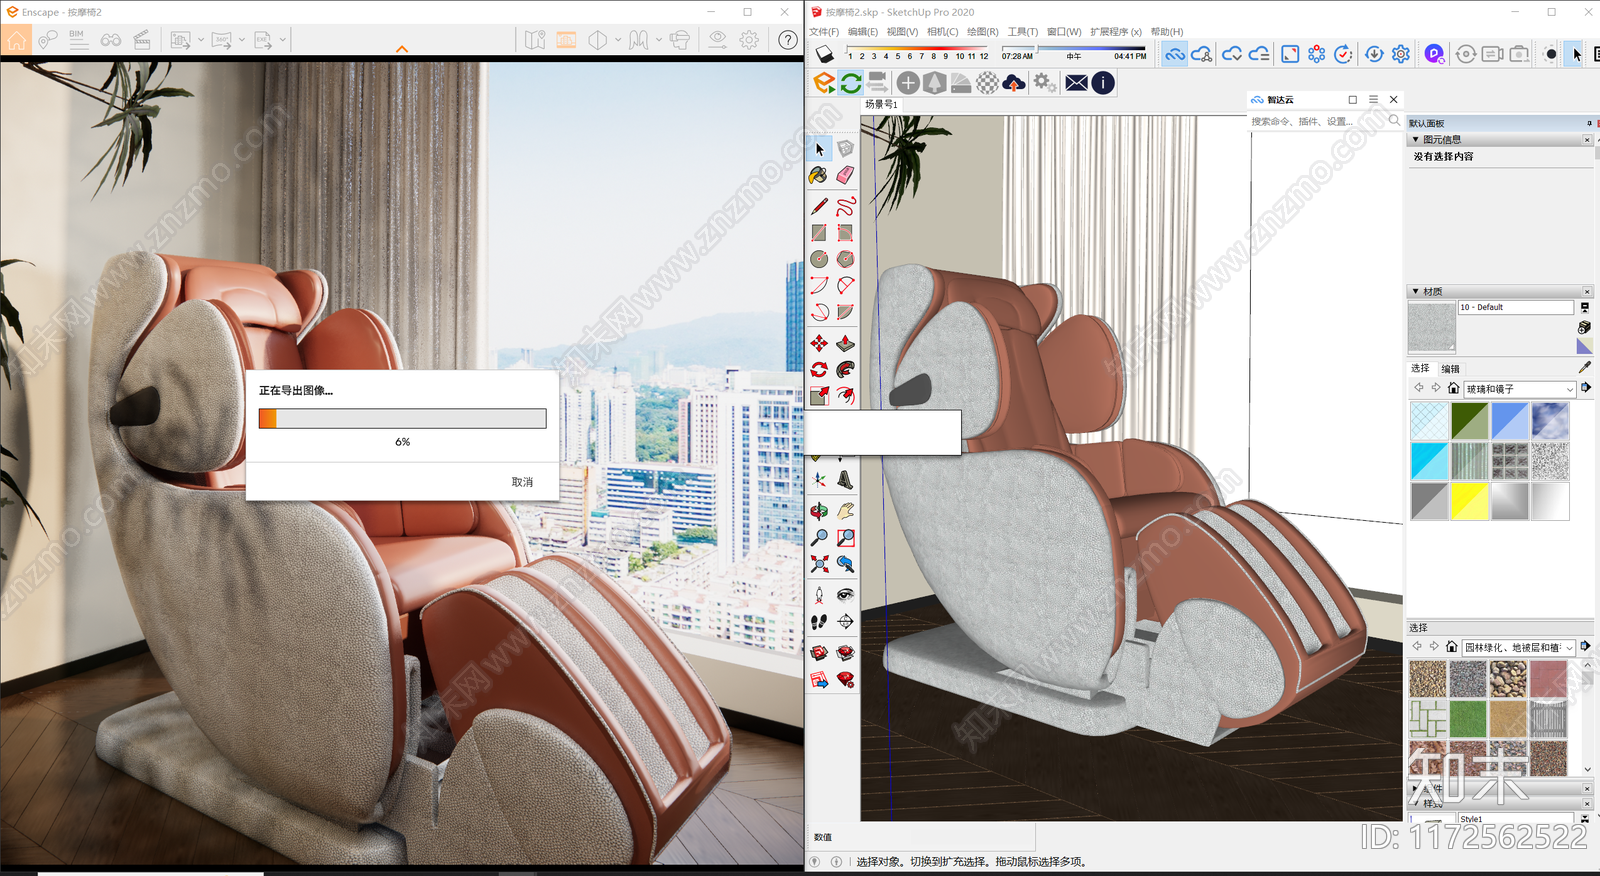Image resolution: width=1600 pixels, height=876 pixels.
Task: Click the shadow time slider
Action: 1075,48
